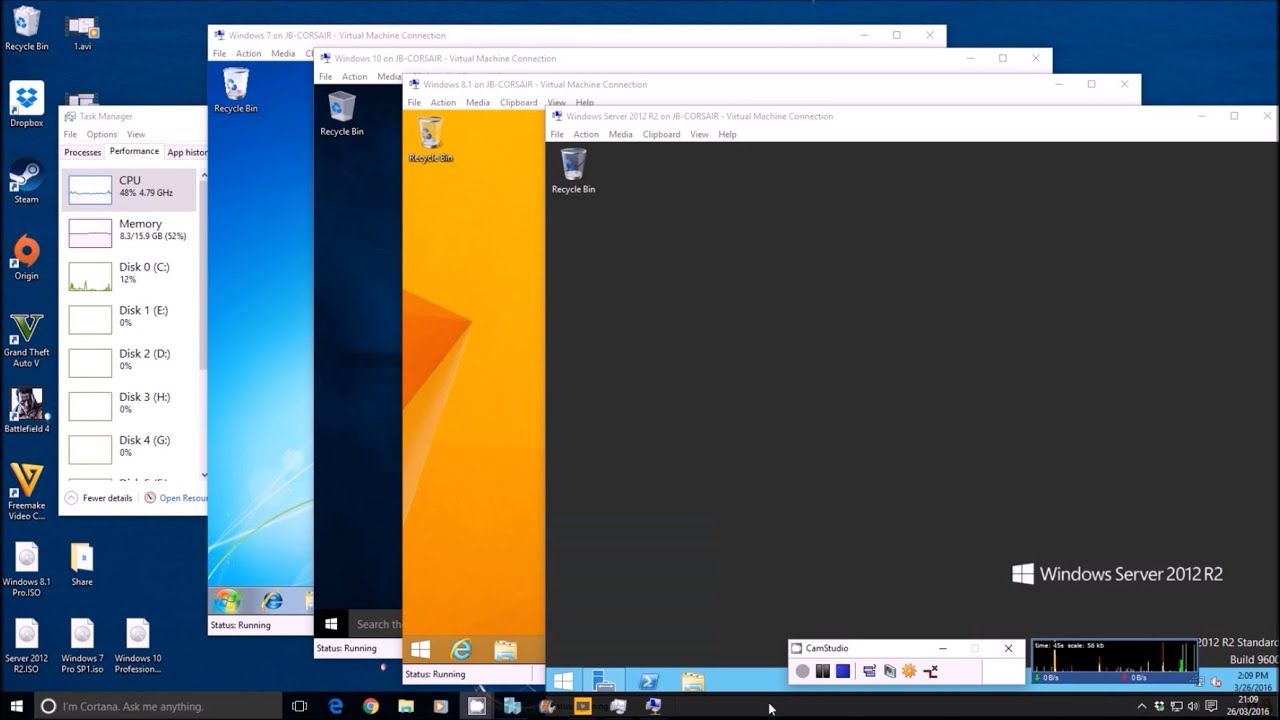Image resolution: width=1280 pixels, height=720 pixels.
Task: Open Microsoft Edge from host taskbar
Action: (336, 706)
